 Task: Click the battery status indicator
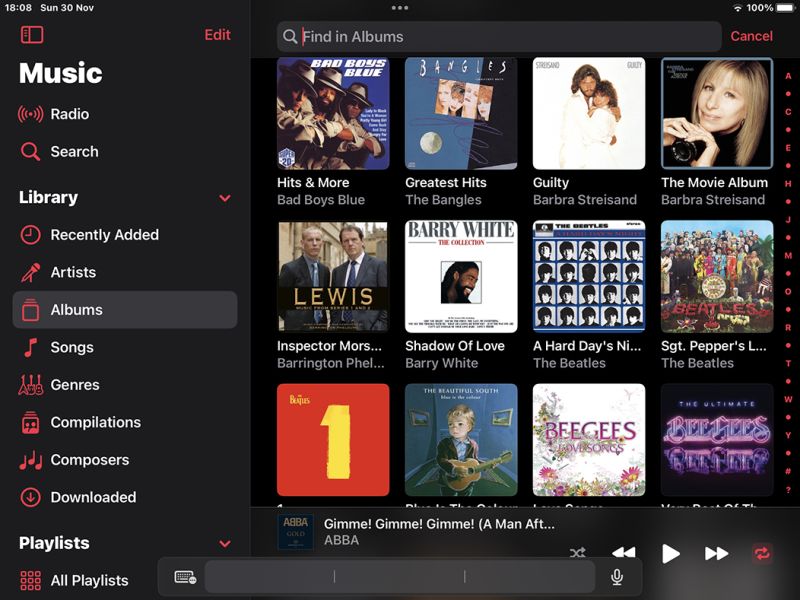786,8
